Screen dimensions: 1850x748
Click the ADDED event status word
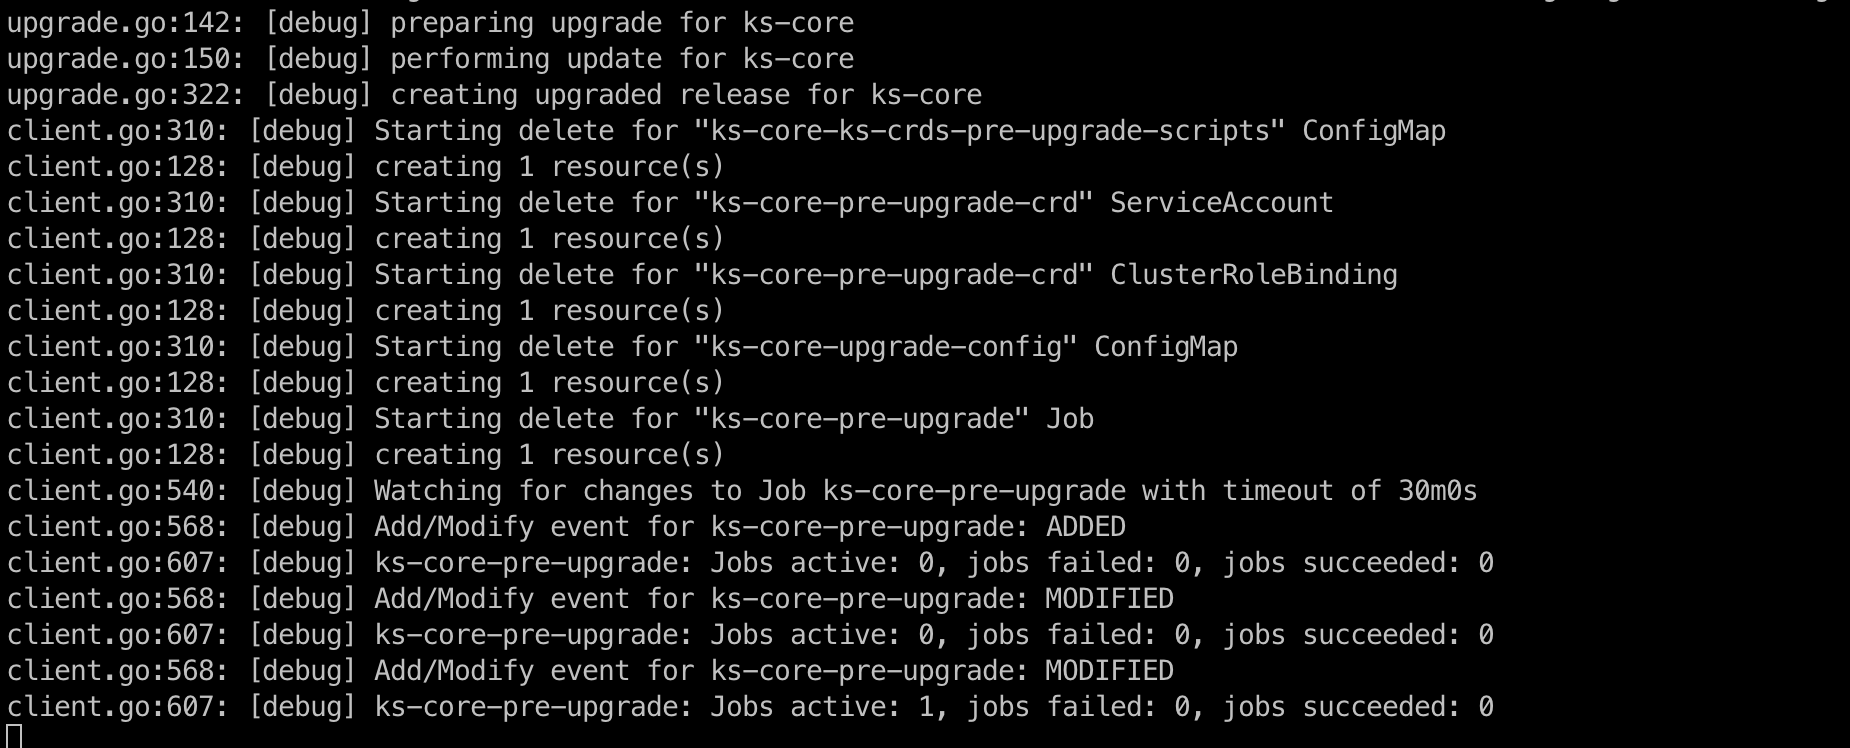point(1086,527)
